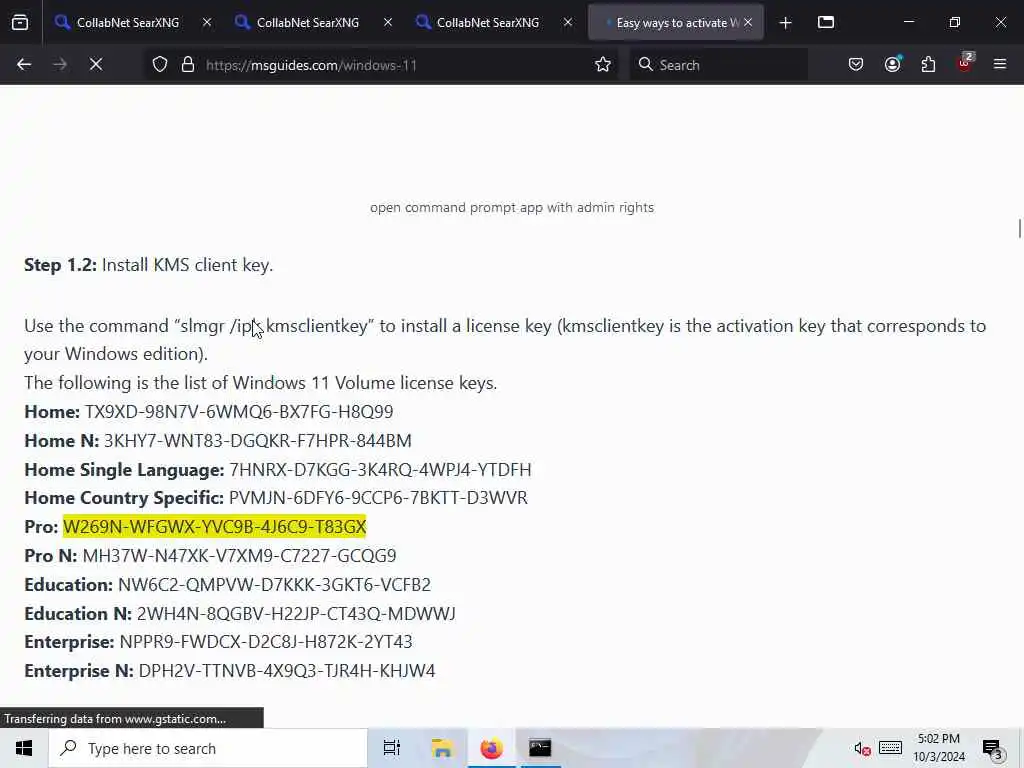Stop loading the page
Image resolution: width=1024 pixels, height=768 pixels.
[x=96, y=65]
